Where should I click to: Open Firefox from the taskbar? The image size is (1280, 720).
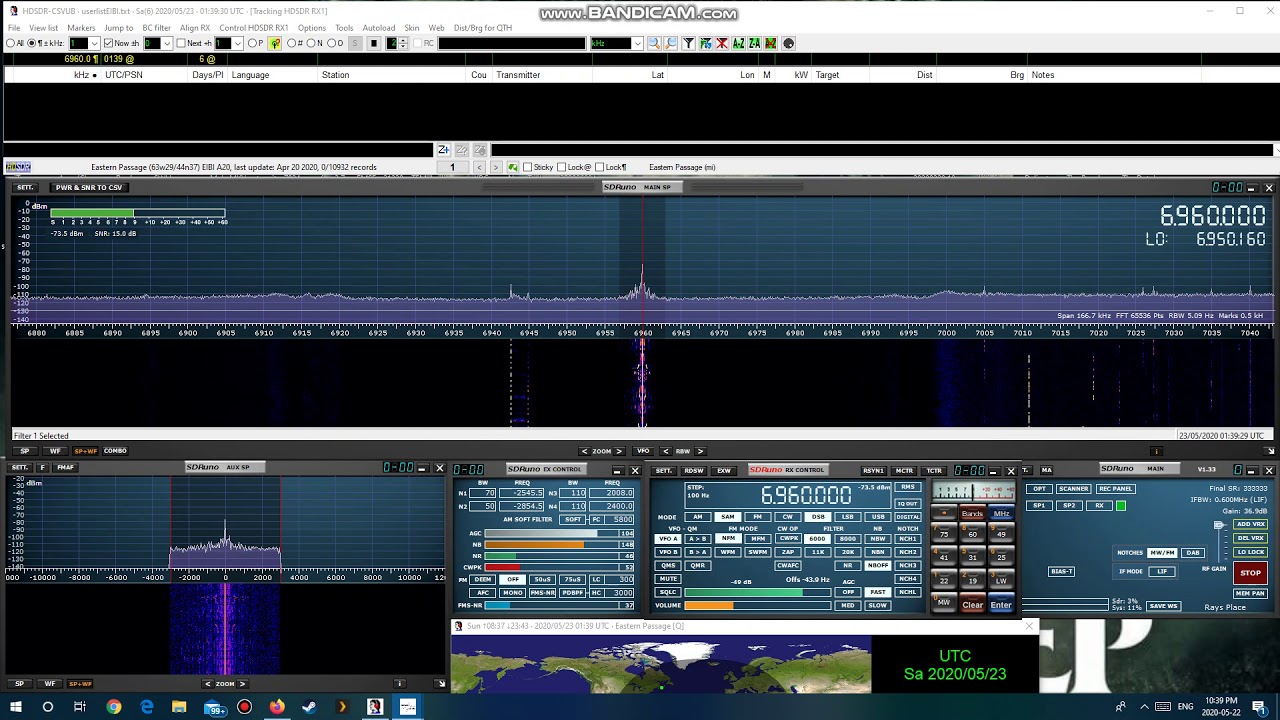(x=277, y=707)
